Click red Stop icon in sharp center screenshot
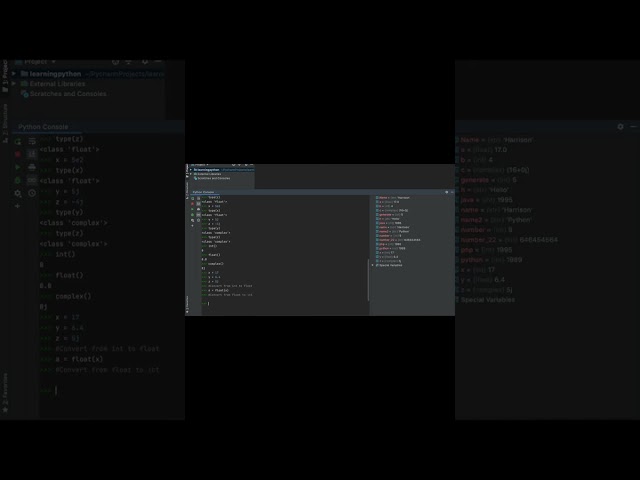640x480 pixels. pos(193,204)
